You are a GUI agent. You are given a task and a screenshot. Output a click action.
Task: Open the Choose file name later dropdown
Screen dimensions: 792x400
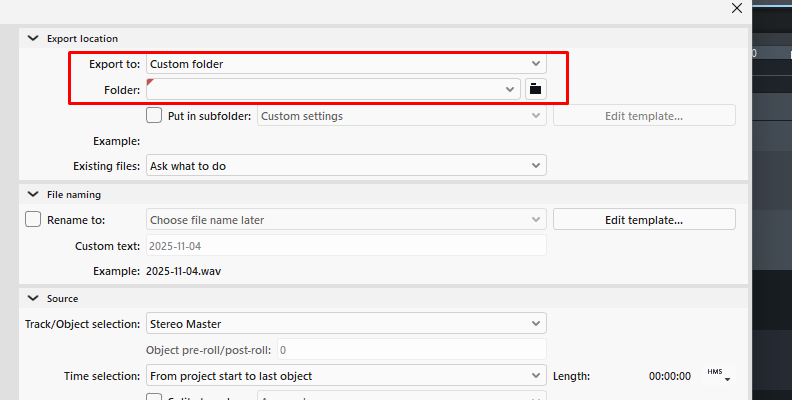click(345, 219)
